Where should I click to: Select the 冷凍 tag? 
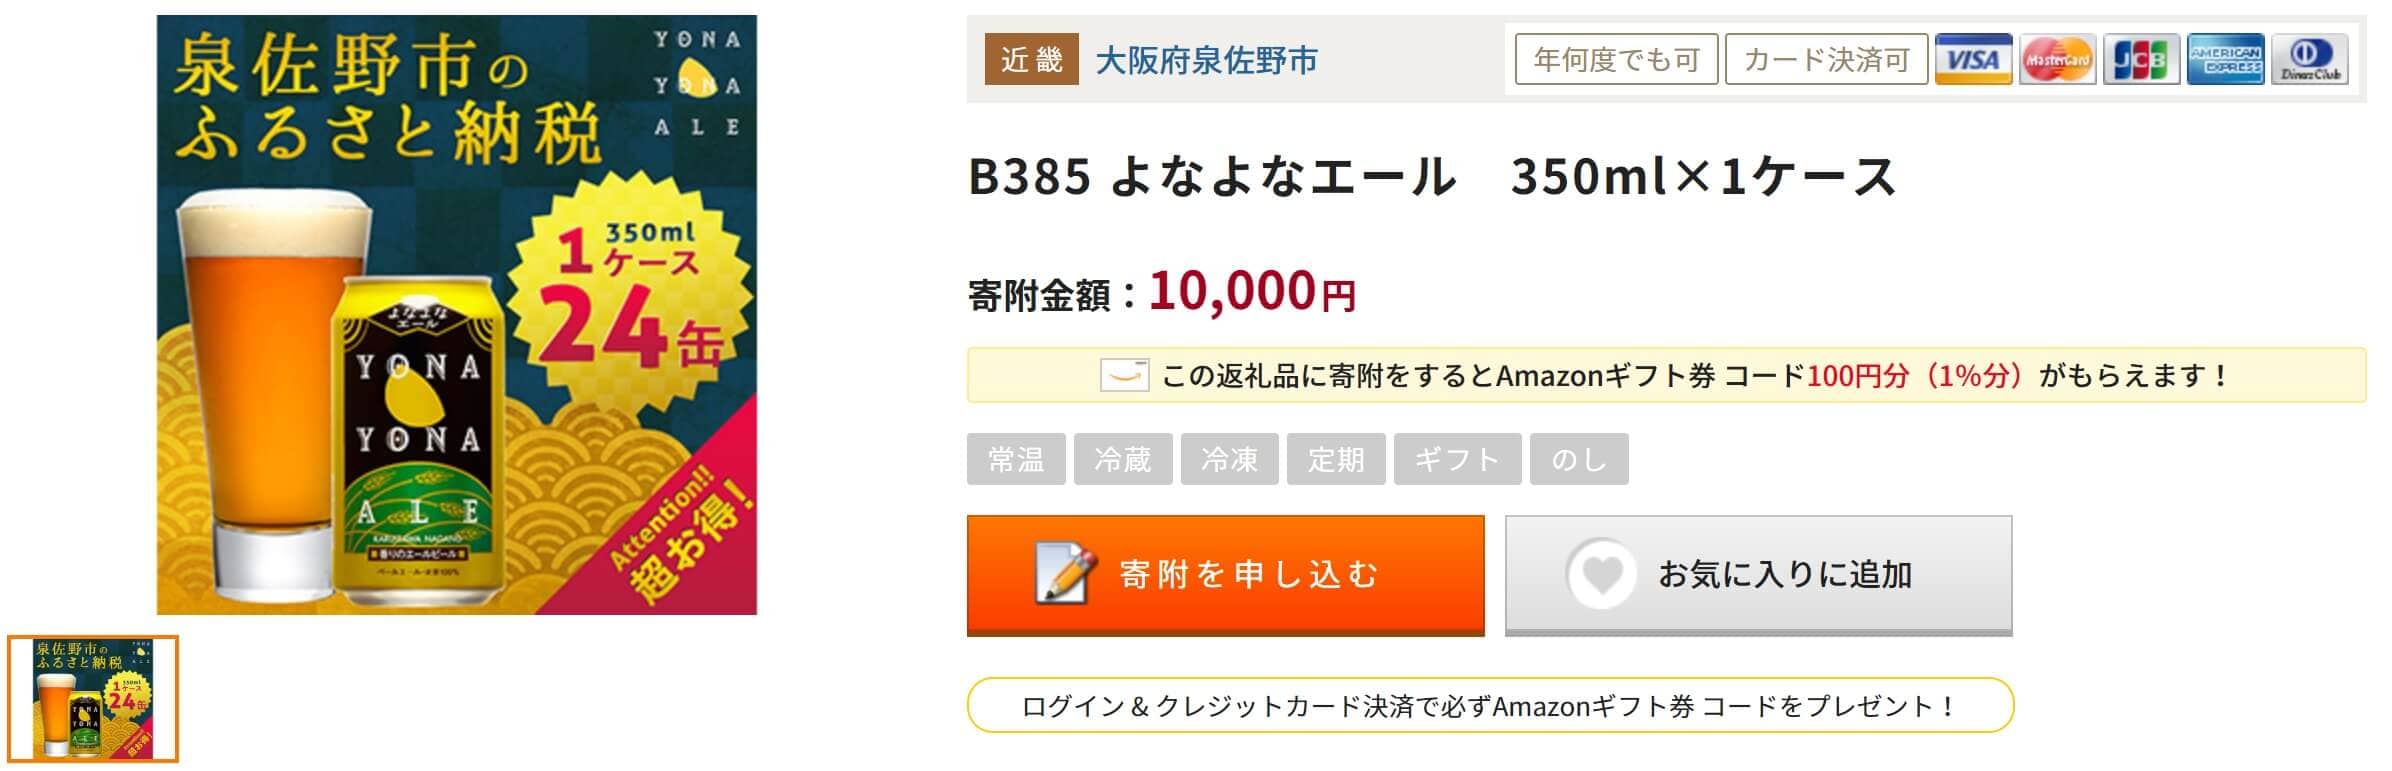1230,459
